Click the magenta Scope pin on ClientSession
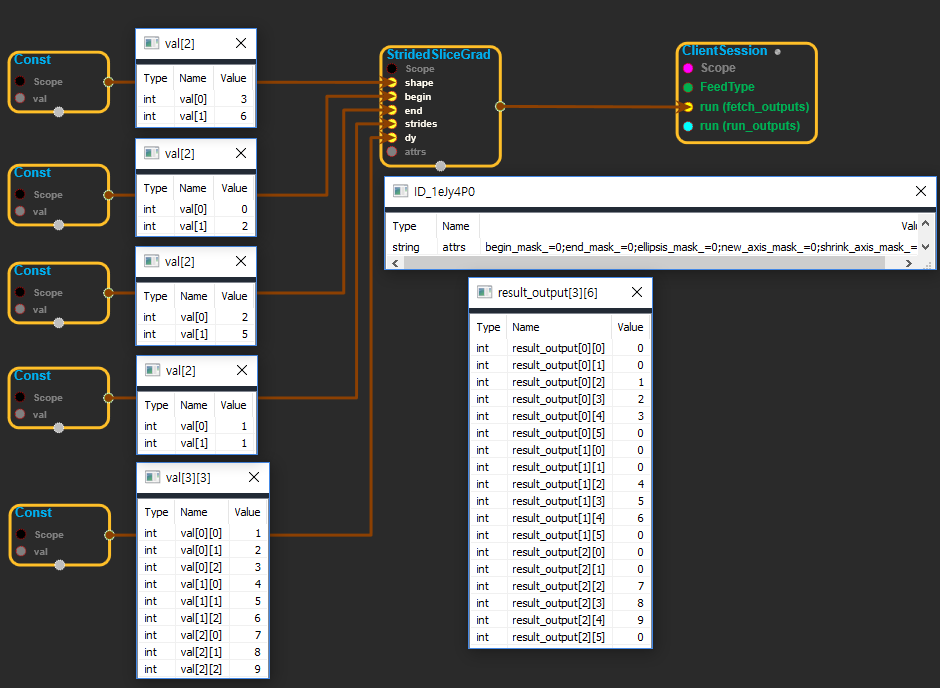940x688 pixels. coord(688,68)
